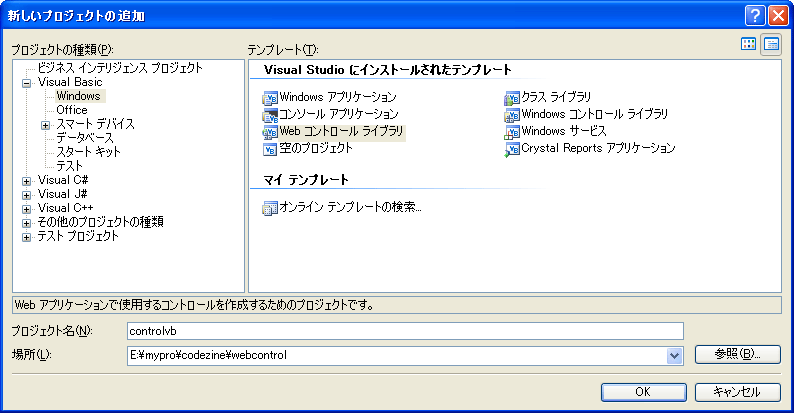Select ビジネス インテリジェンス プロジェクト in tree
Image resolution: width=794 pixels, height=413 pixels.
(x=120, y=68)
